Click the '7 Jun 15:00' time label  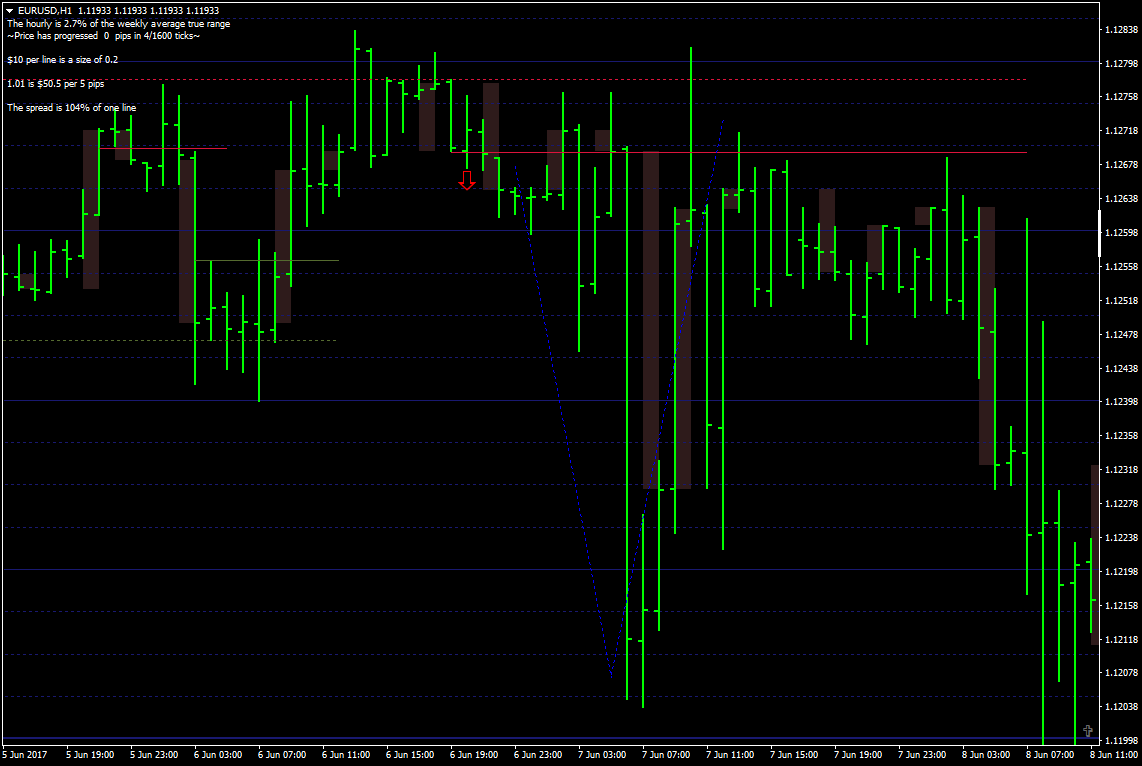click(x=794, y=754)
